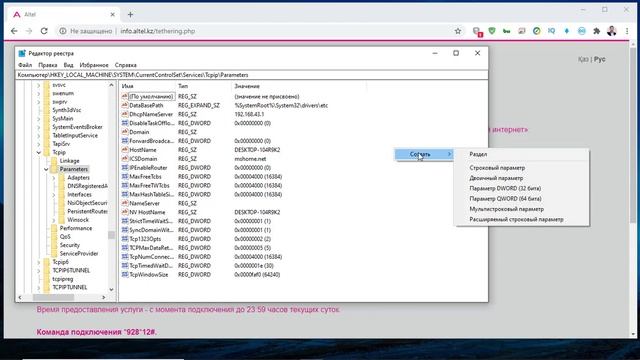Expand the TapiSrv tree node
640x360 pixels.
click(x=39, y=144)
